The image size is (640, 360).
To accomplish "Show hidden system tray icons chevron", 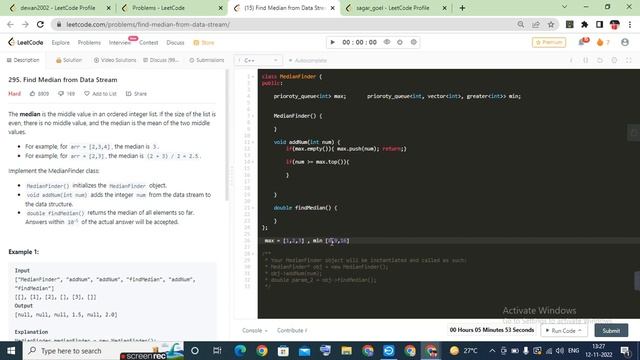I will click(492, 351).
